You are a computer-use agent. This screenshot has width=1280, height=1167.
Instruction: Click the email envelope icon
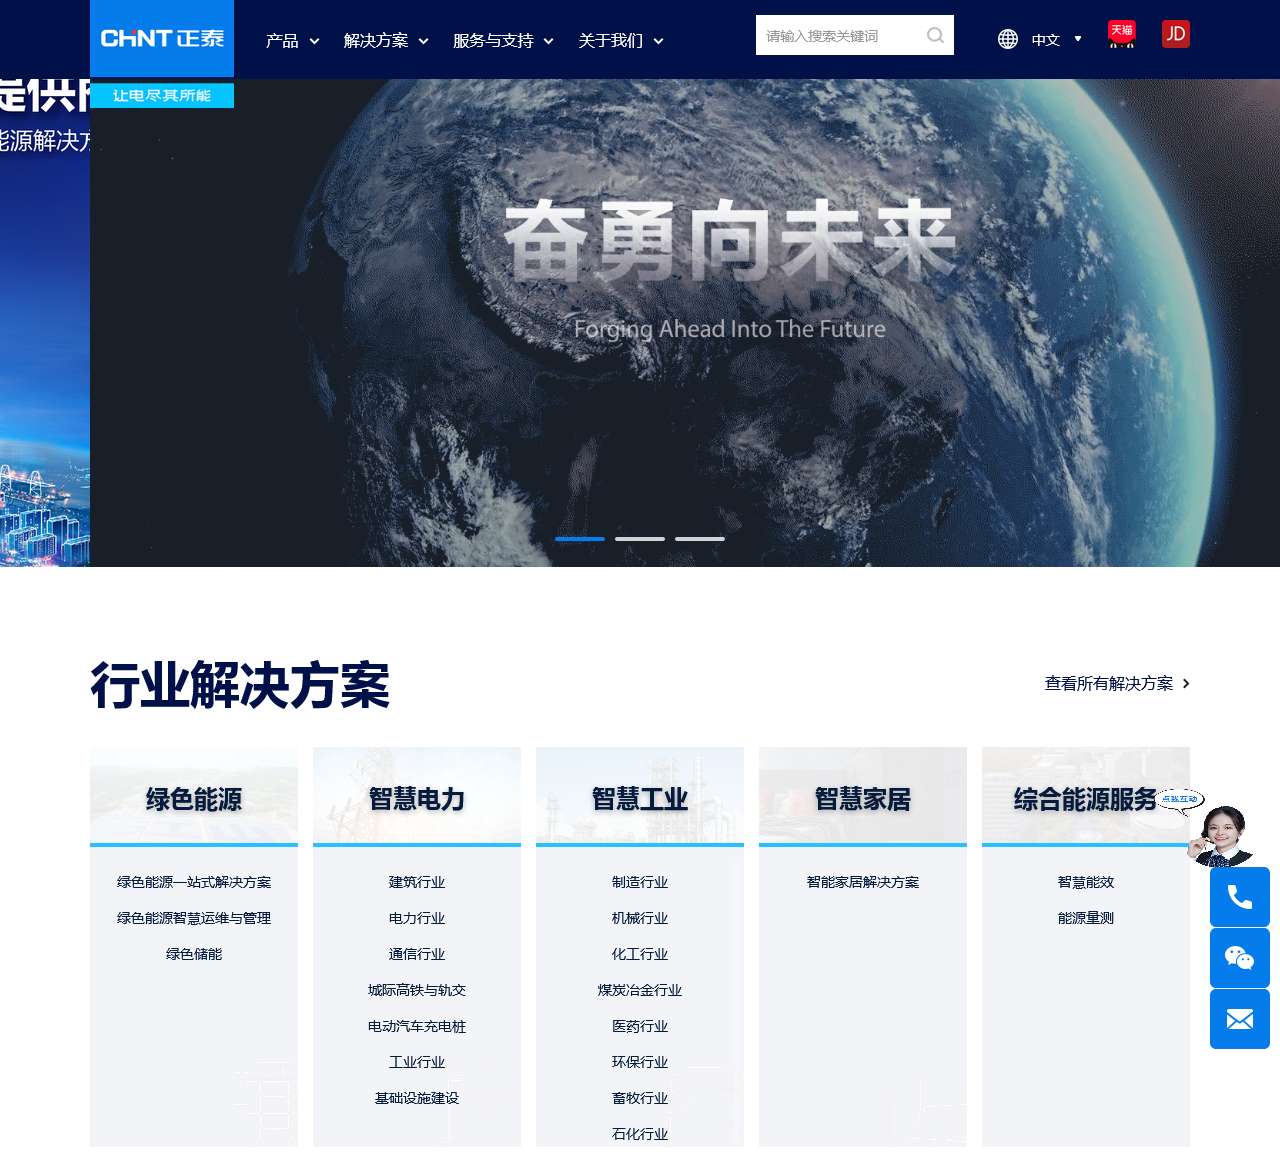click(1240, 1019)
